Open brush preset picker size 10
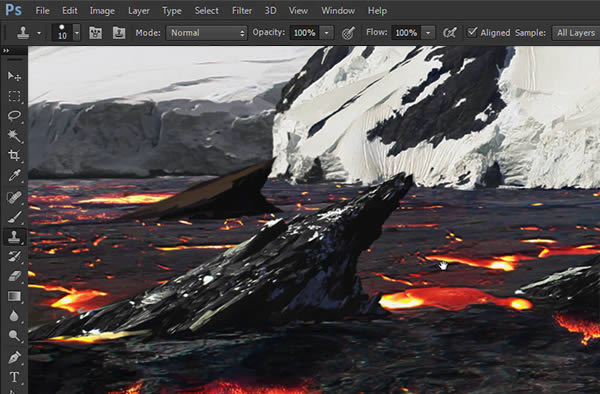Viewport: 600px width, 394px height. click(x=62, y=33)
